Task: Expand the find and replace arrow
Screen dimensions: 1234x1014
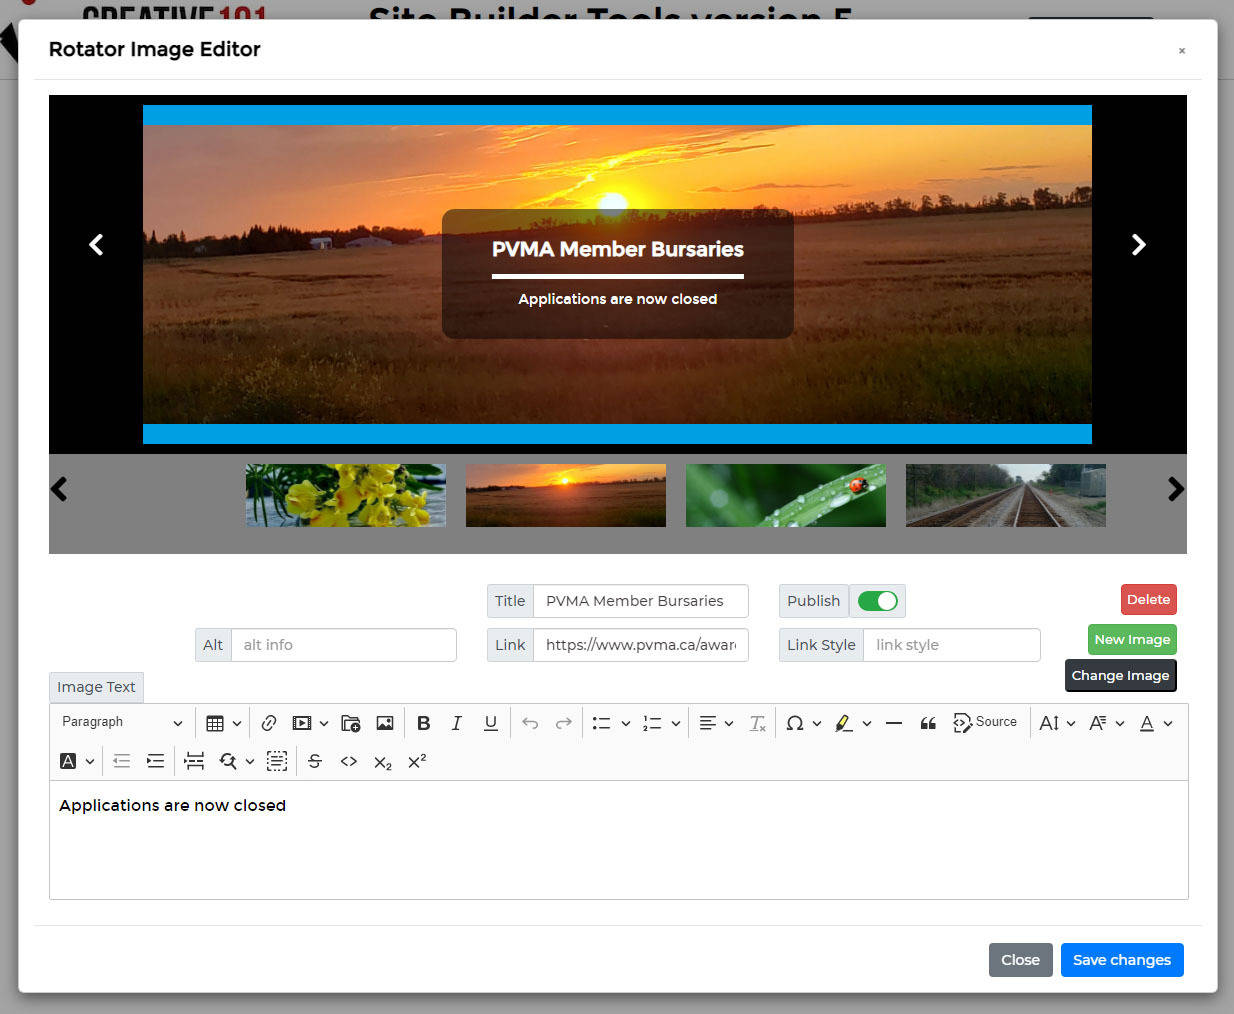Action: 250,761
